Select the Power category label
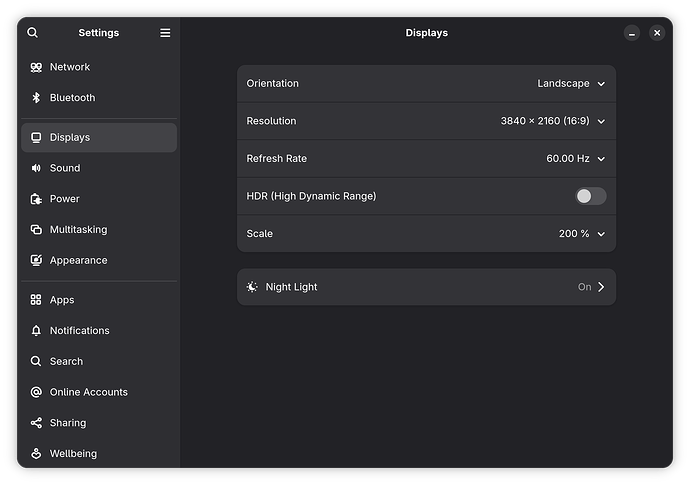Image resolution: width=690 pixels, height=485 pixels. [65, 199]
